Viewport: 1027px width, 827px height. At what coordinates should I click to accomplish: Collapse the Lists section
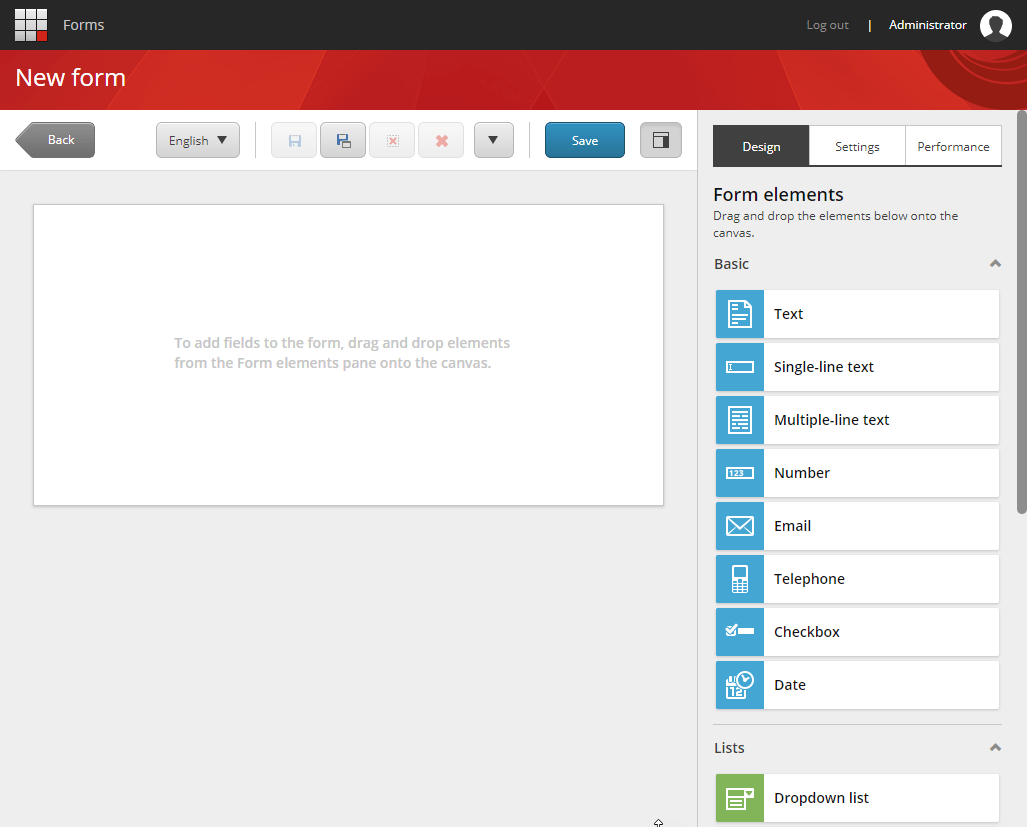point(994,747)
